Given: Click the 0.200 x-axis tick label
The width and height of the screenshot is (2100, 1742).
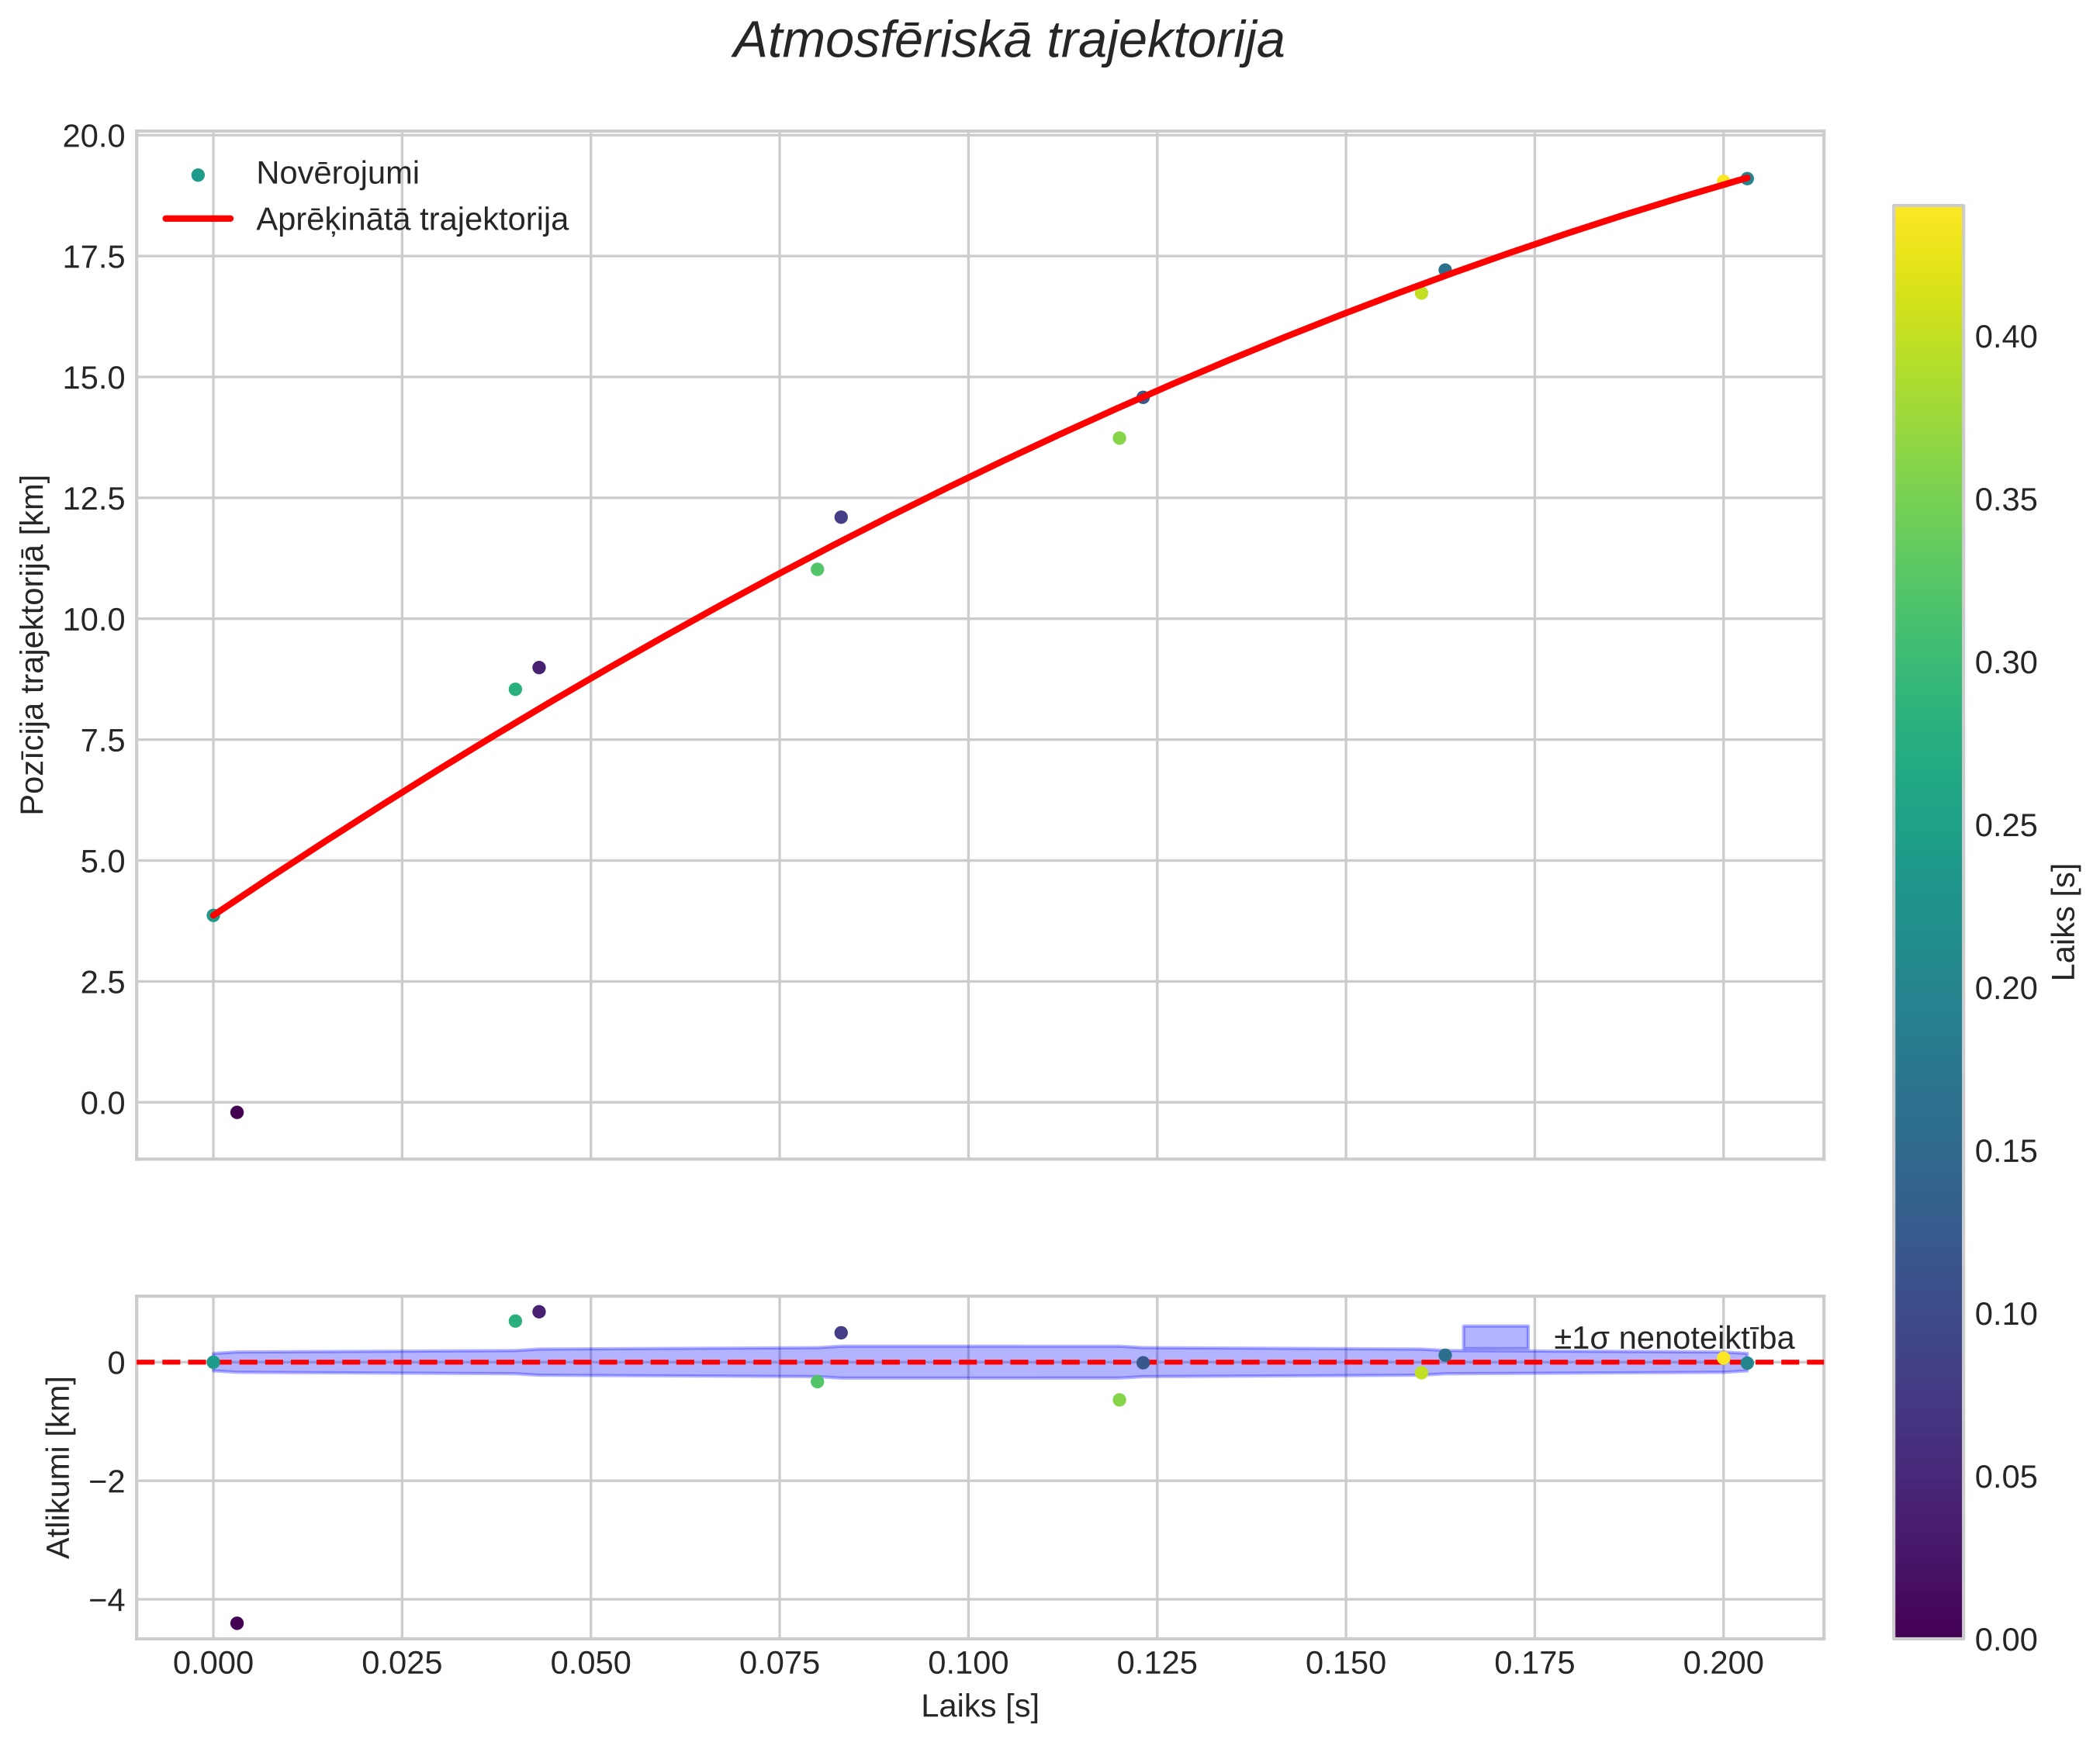Looking at the screenshot, I should tap(1723, 1663).
